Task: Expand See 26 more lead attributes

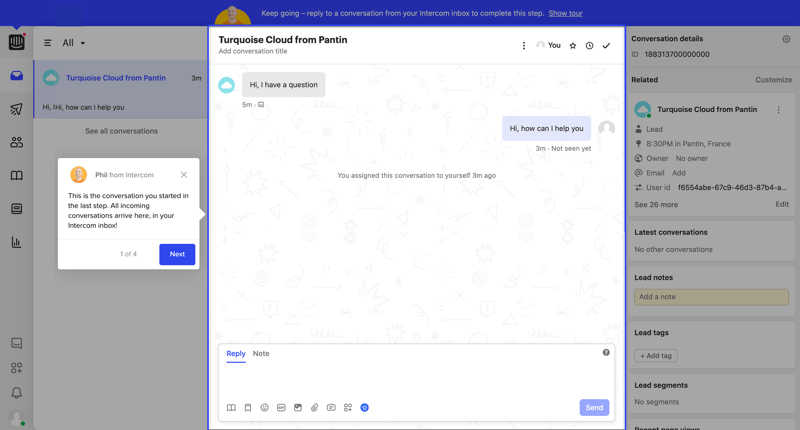Action: [656, 205]
